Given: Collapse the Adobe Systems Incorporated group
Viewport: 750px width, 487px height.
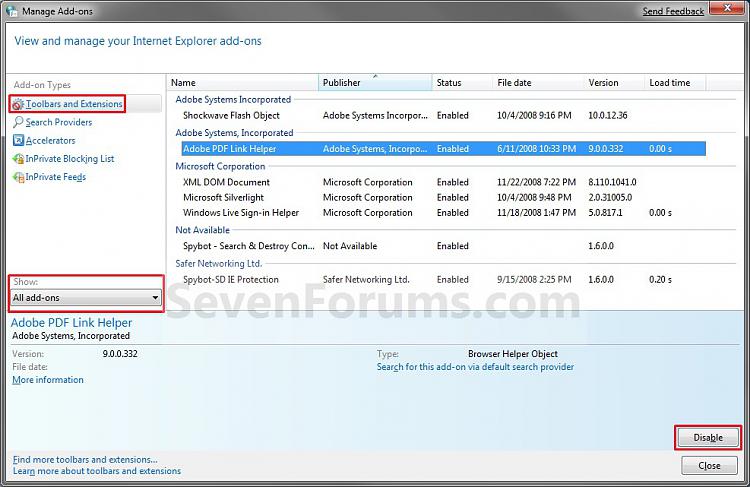Looking at the screenshot, I should (x=233, y=100).
